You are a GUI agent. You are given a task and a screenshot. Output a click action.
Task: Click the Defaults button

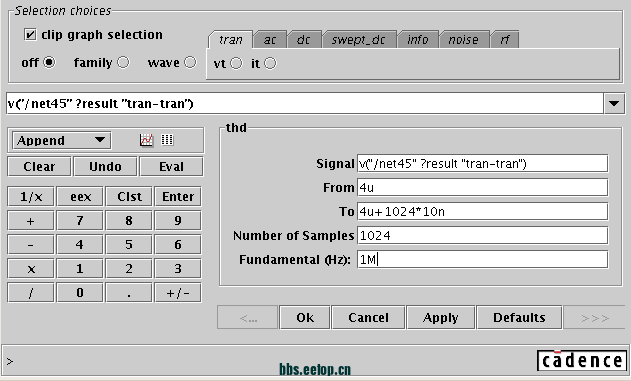[519, 317]
